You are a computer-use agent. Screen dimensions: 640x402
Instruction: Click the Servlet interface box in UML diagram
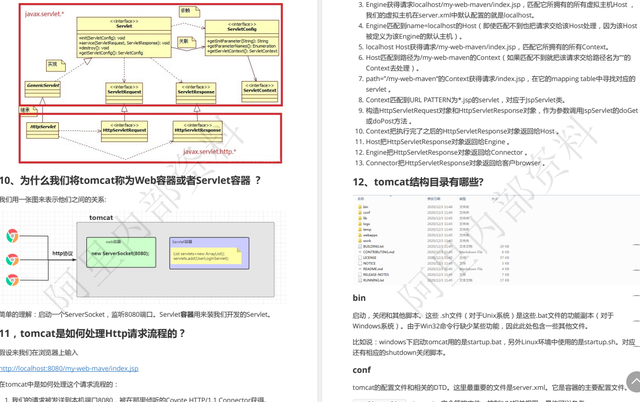click(x=124, y=37)
